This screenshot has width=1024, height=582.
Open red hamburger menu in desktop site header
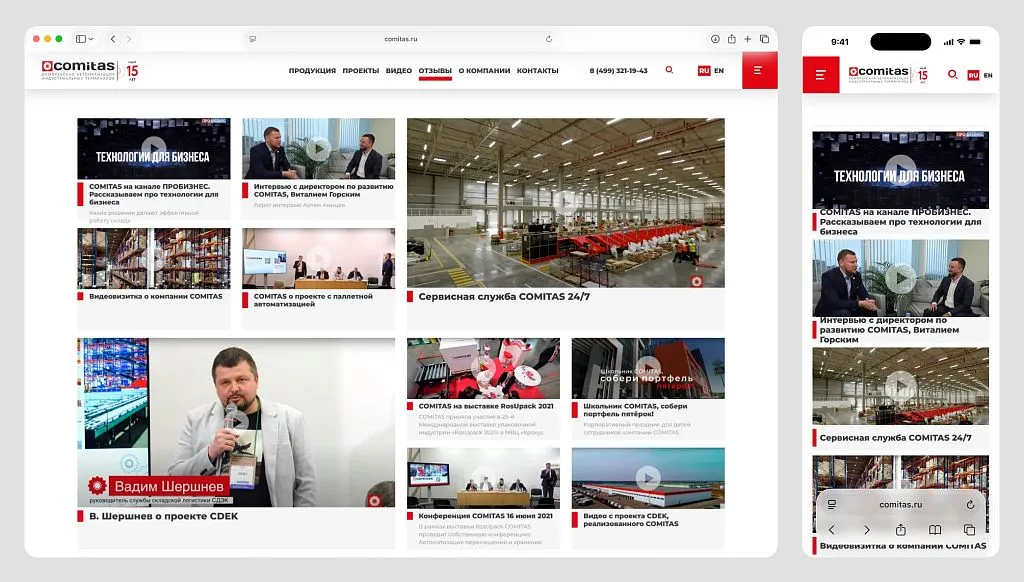tap(759, 70)
